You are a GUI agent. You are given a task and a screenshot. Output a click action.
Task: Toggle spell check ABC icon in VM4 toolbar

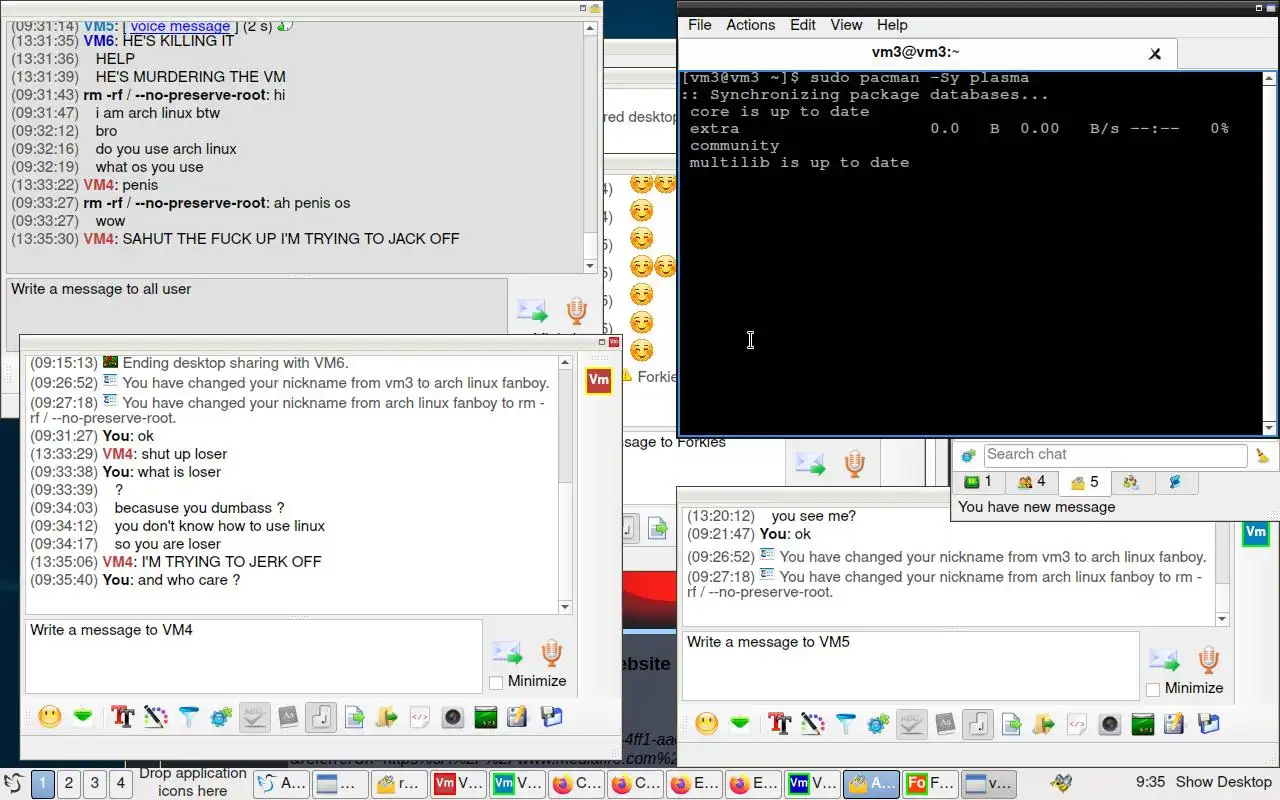point(255,717)
